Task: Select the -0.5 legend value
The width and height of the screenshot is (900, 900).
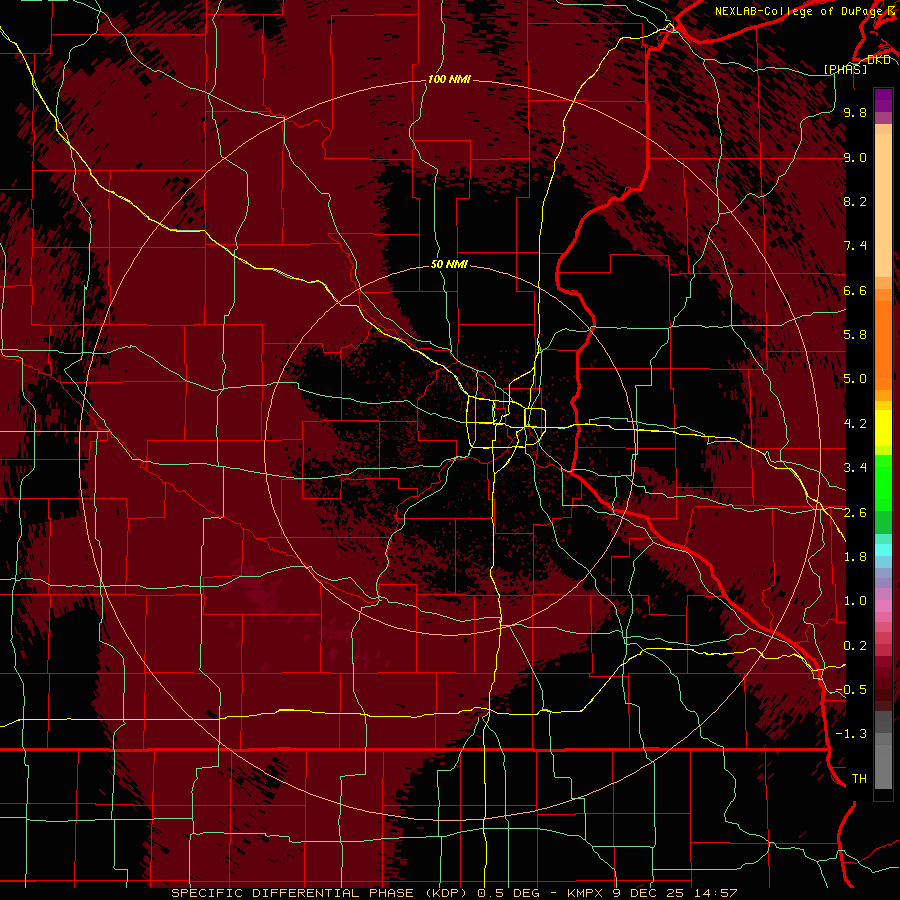Action: pos(851,690)
